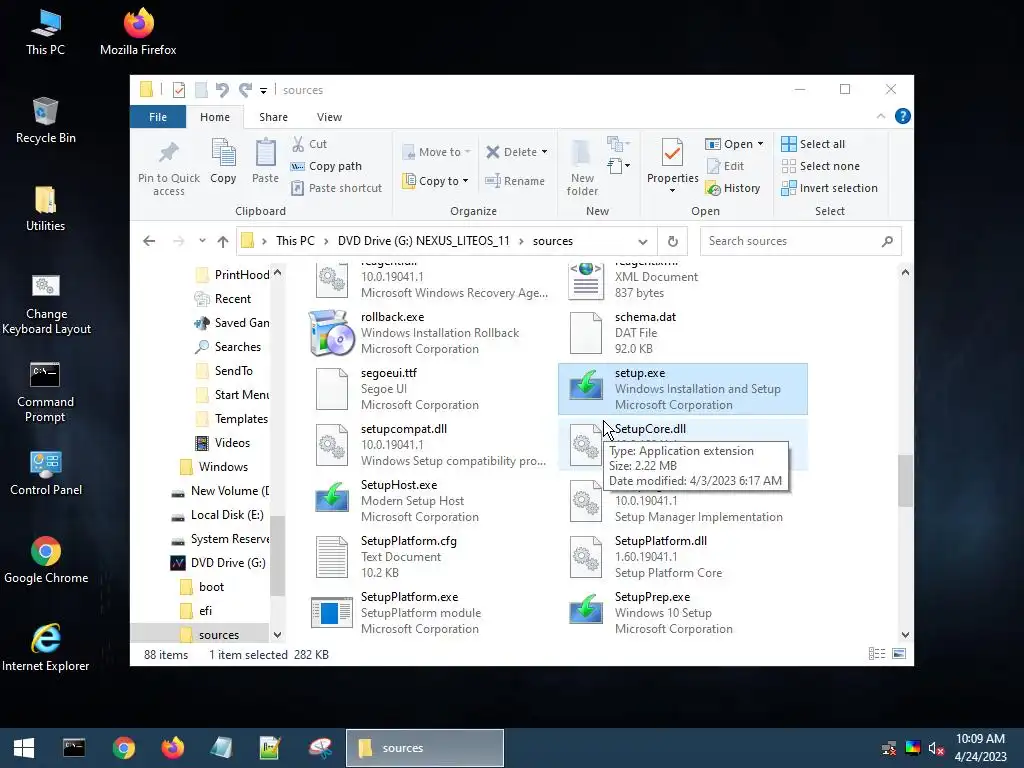Expand the Open dropdown arrow

[x=760, y=144]
